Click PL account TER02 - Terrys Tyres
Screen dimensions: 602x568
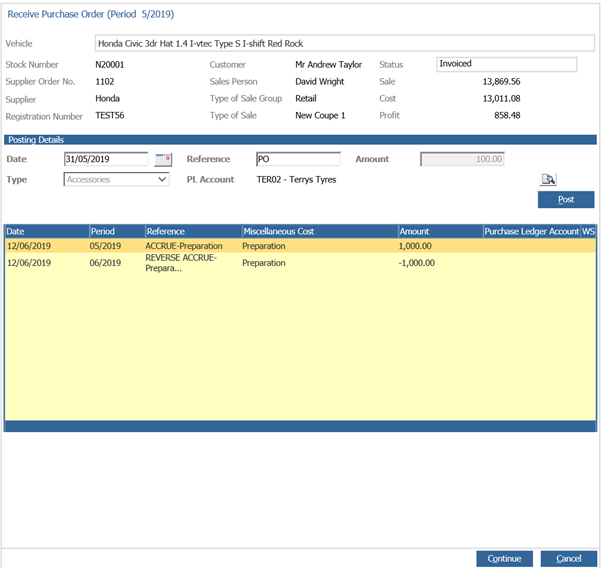point(296,179)
